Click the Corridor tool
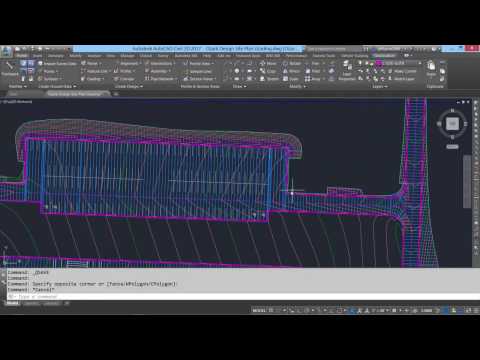Viewport: 480px width, 360px height. [x=124, y=79]
